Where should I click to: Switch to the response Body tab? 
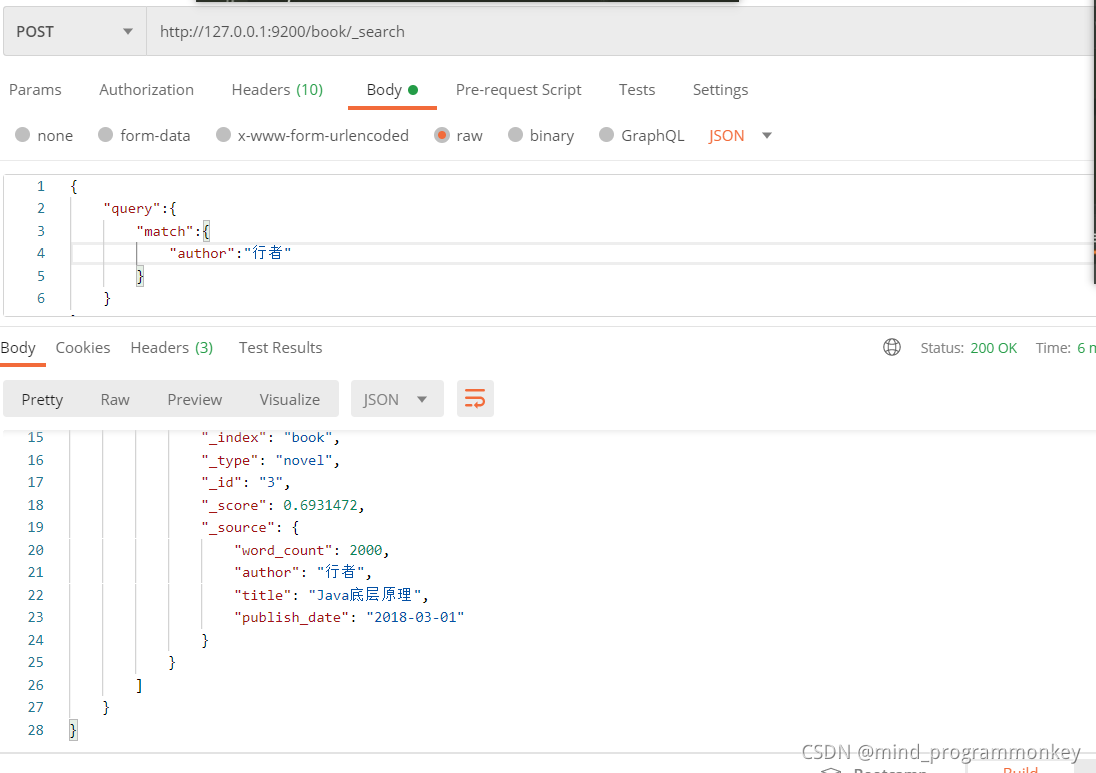18,347
